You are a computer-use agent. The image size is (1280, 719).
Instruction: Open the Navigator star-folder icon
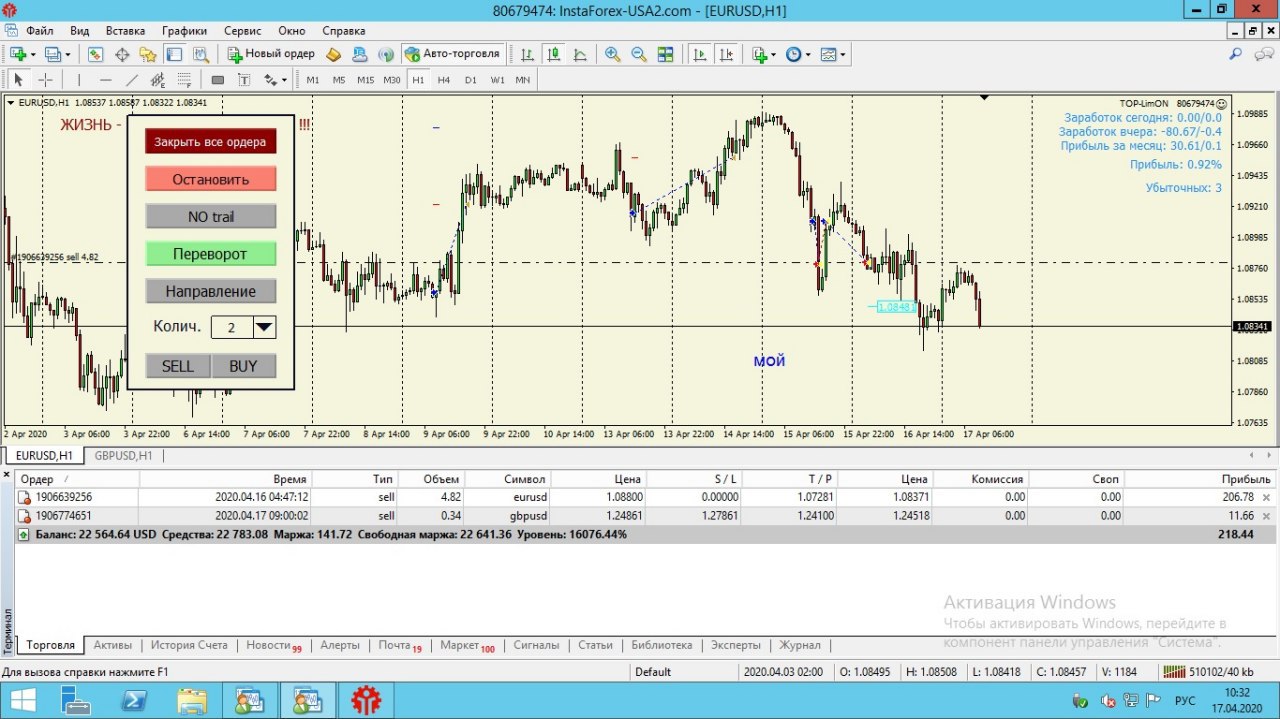(x=148, y=54)
